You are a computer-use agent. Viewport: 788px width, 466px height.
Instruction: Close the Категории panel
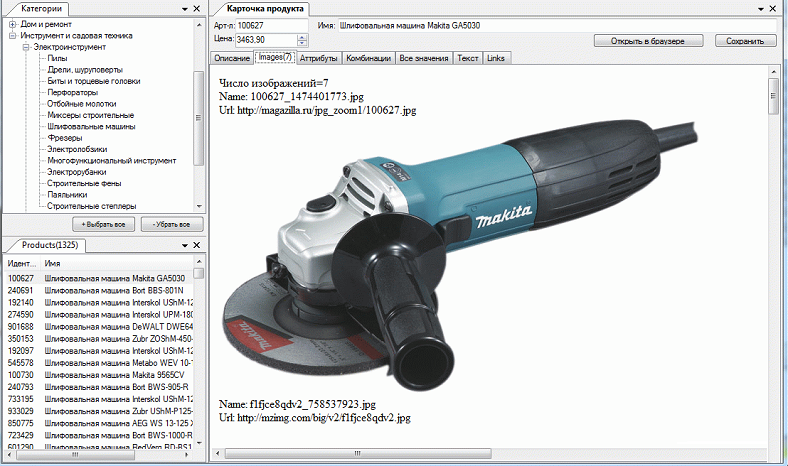click(x=196, y=9)
